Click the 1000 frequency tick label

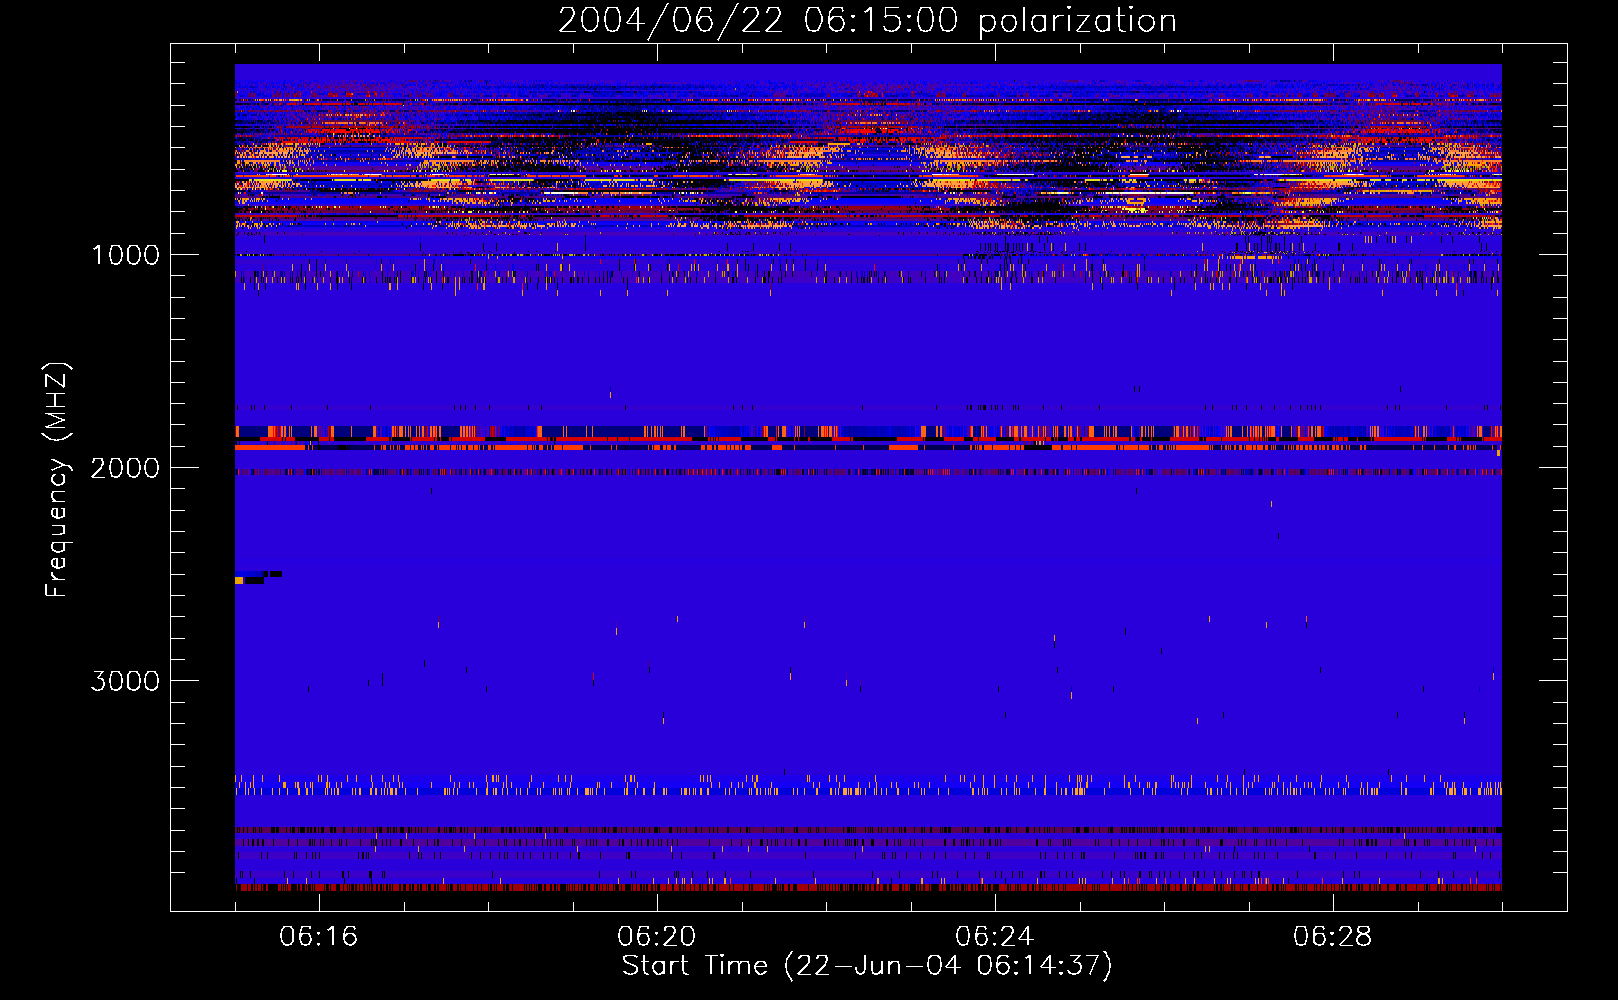click(125, 255)
